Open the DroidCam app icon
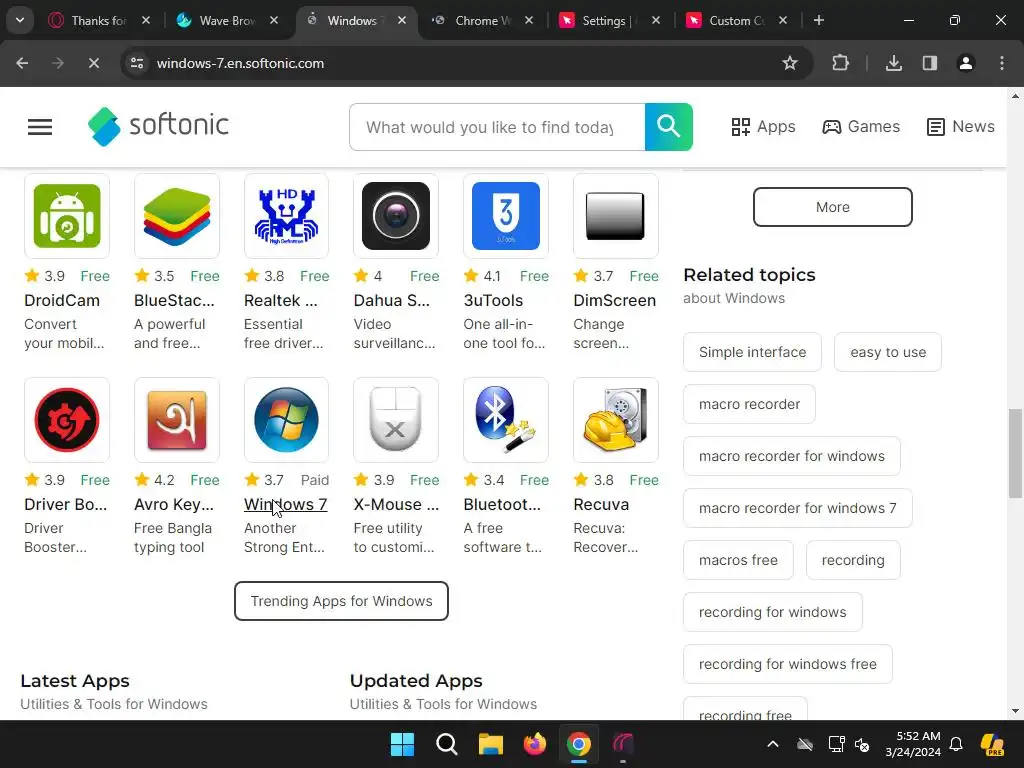1024x768 pixels. click(x=67, y=216)
